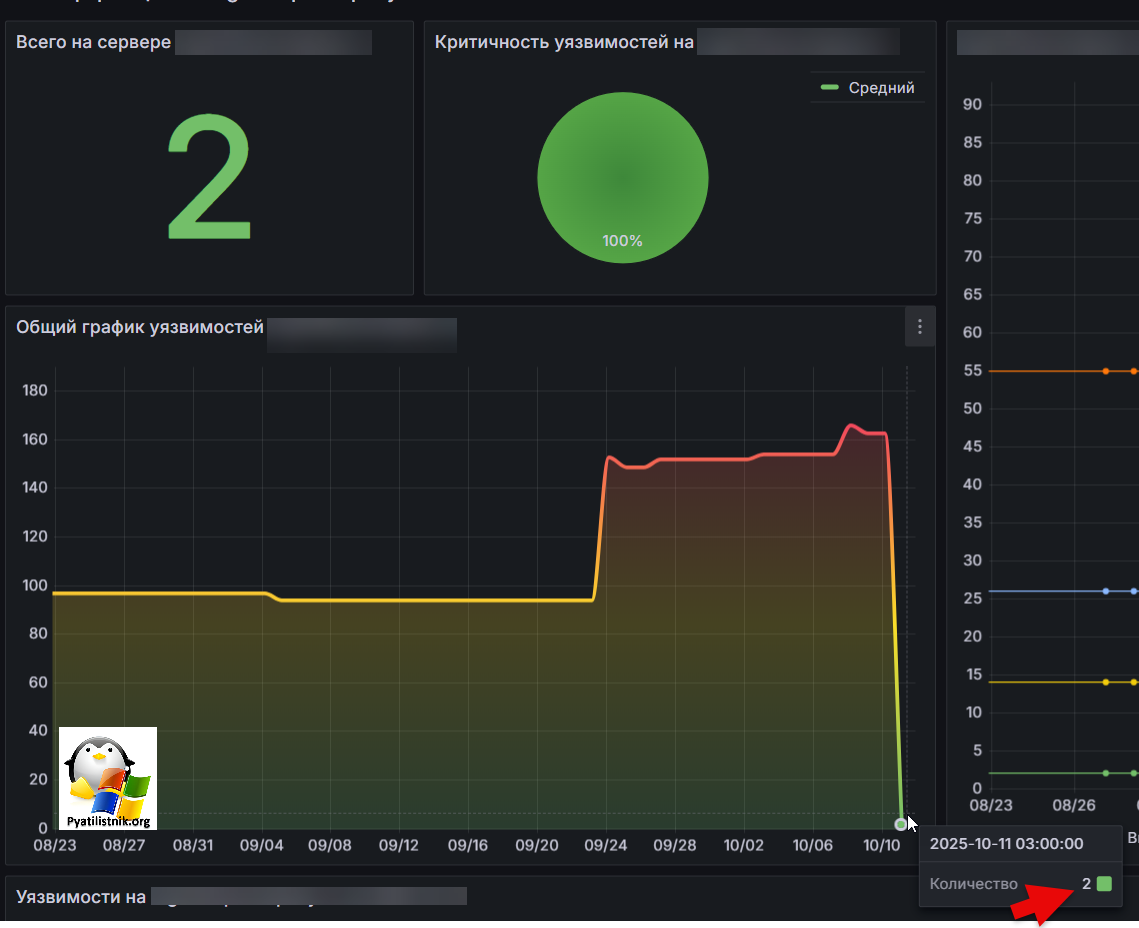Open the three-dot menu of Общий график уязвимостей panel
The height and width of the screenshot is (928, 1139).
coord(919,327)
